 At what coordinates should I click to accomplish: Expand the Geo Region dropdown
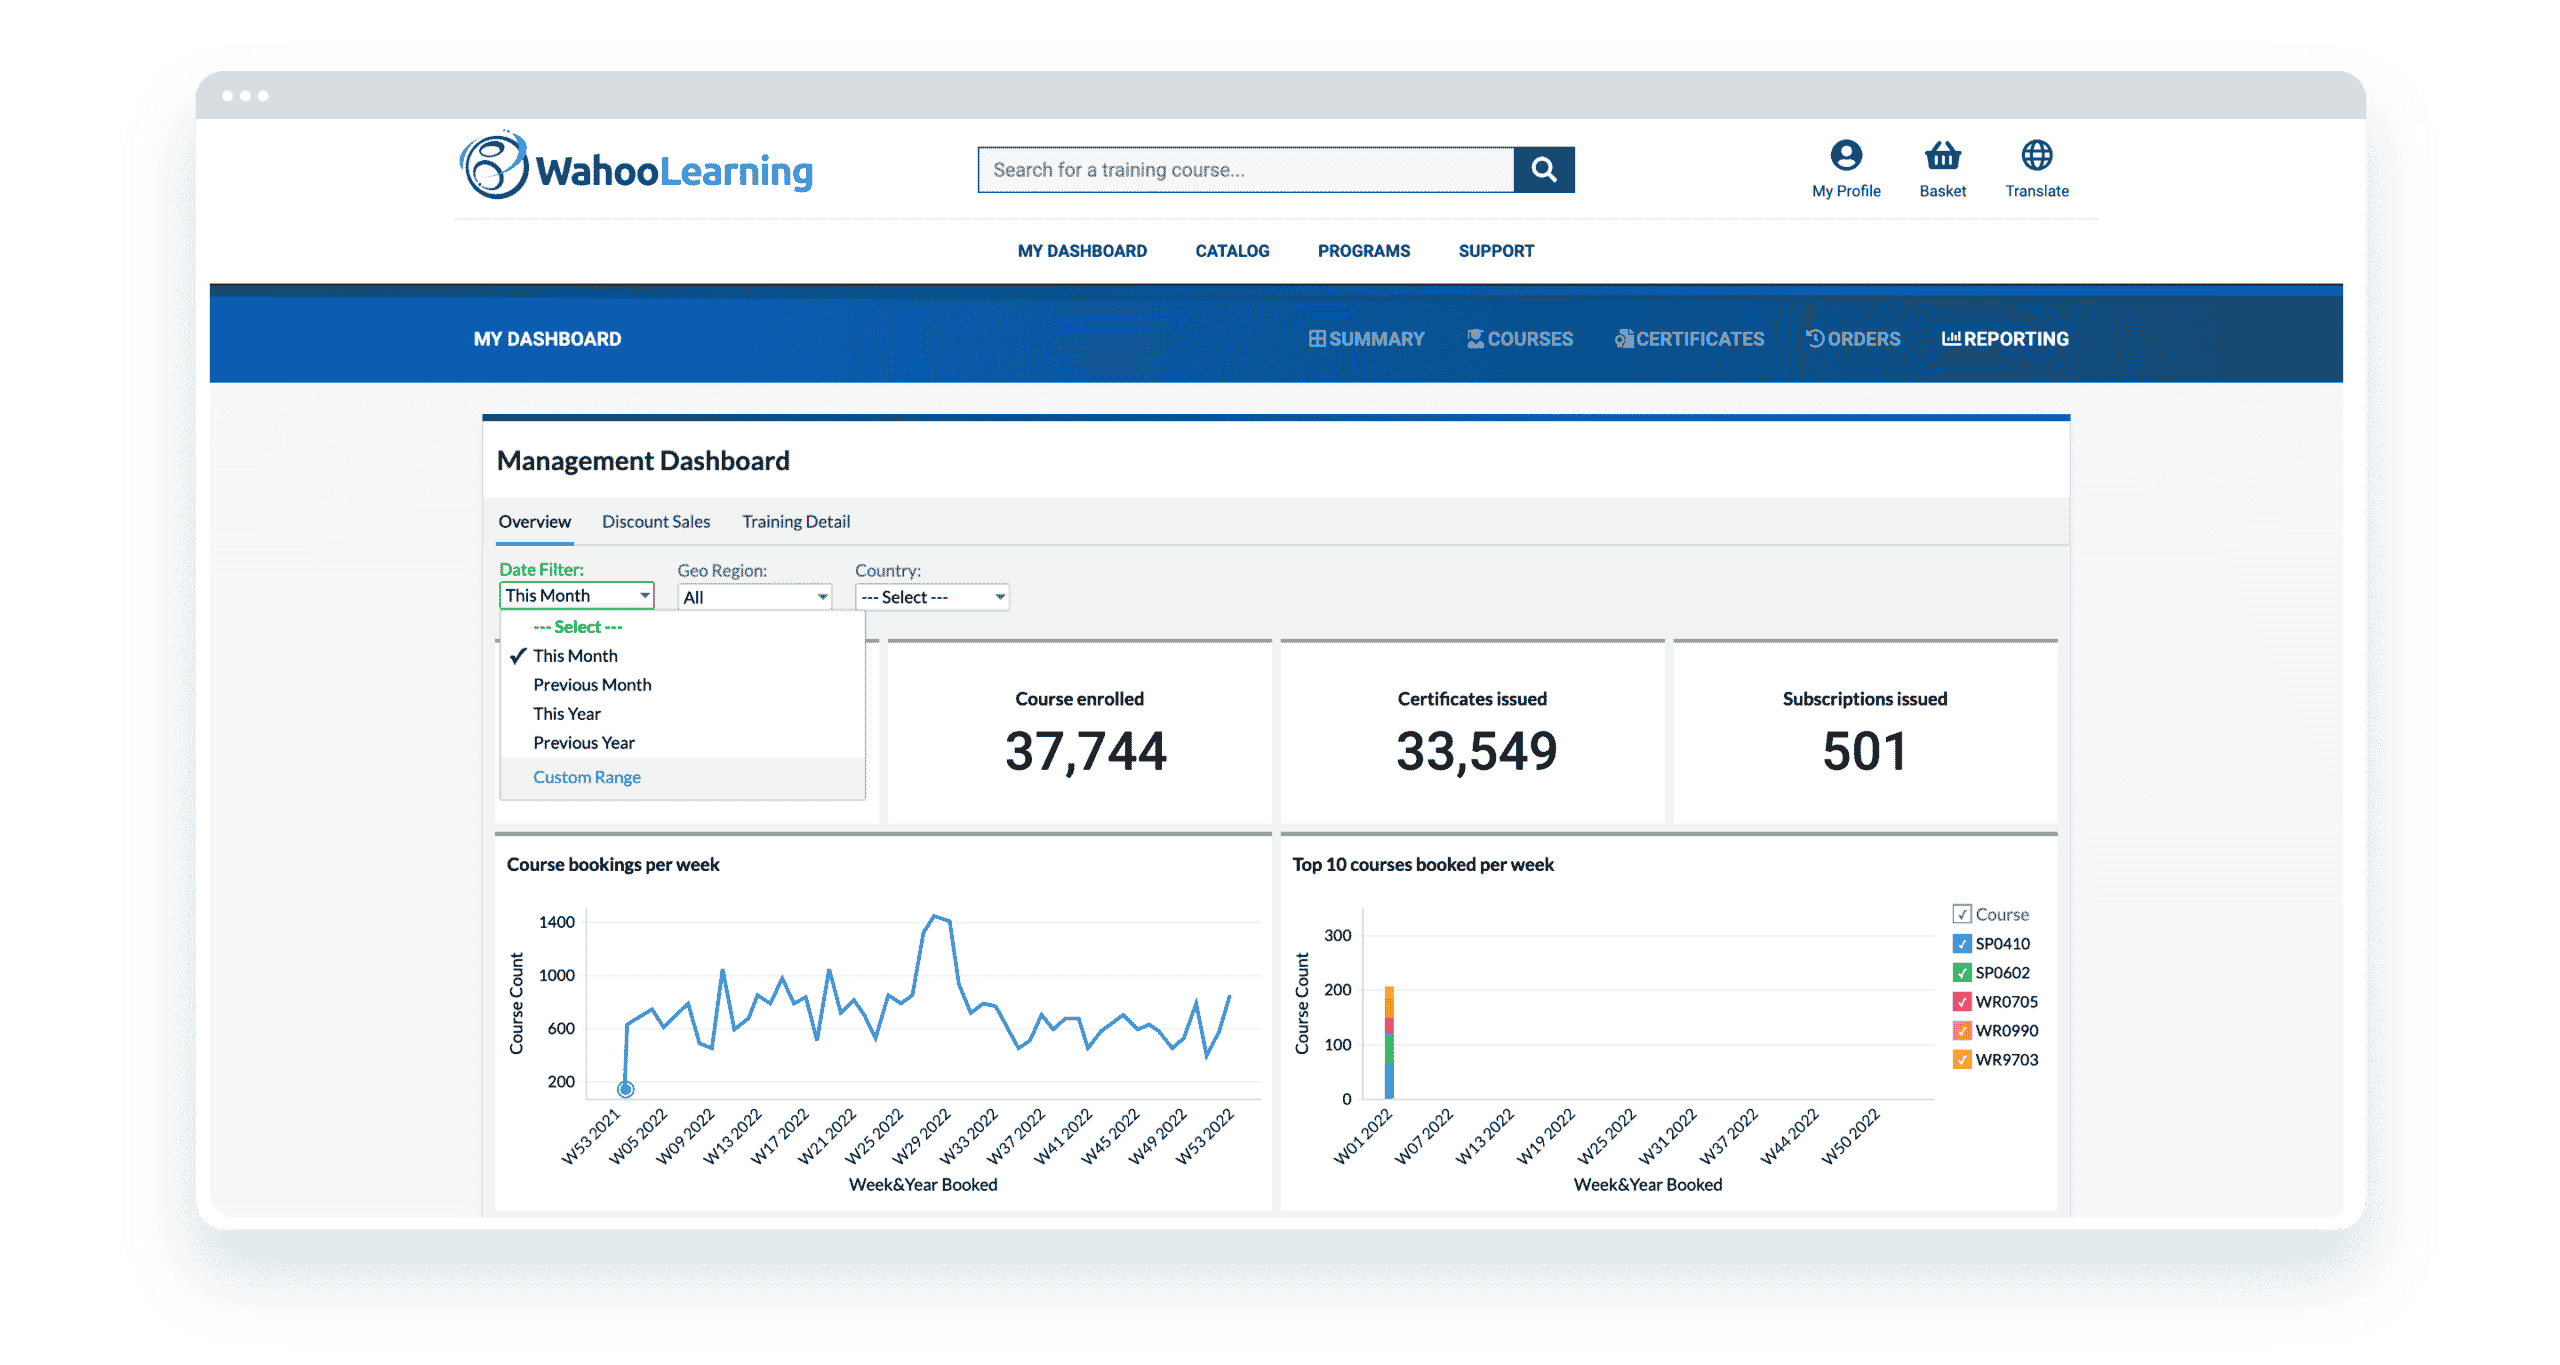[x=754, y=597]
